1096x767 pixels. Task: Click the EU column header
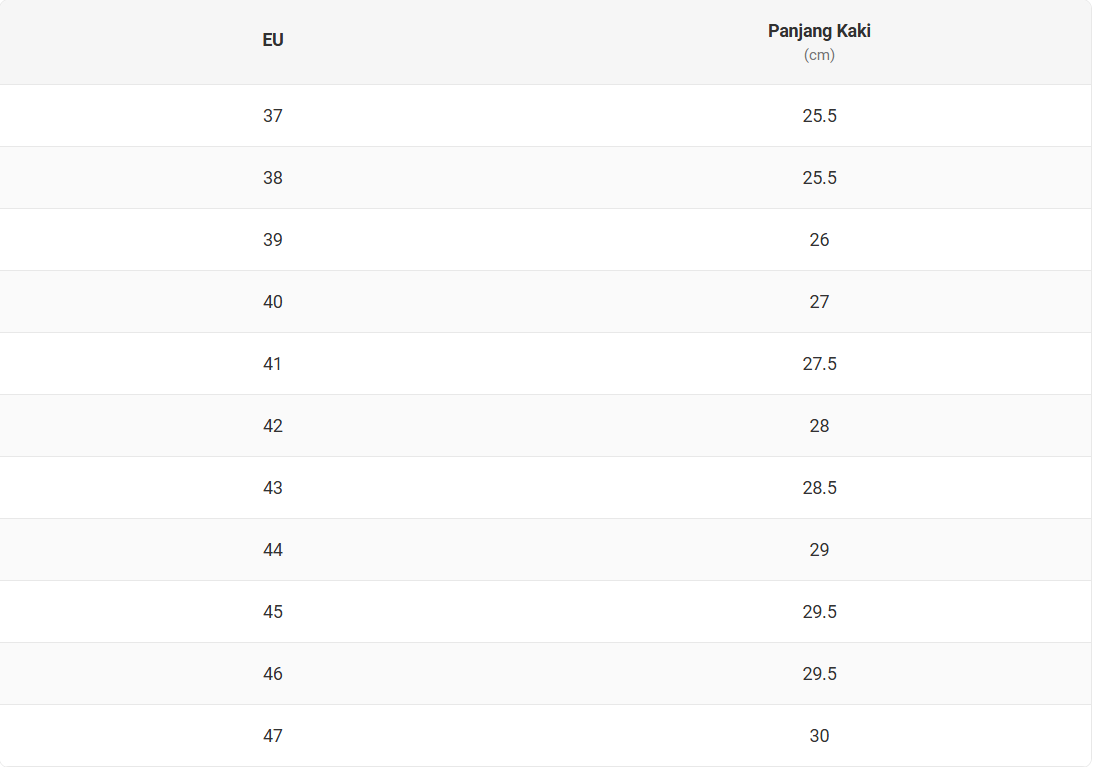273,40
